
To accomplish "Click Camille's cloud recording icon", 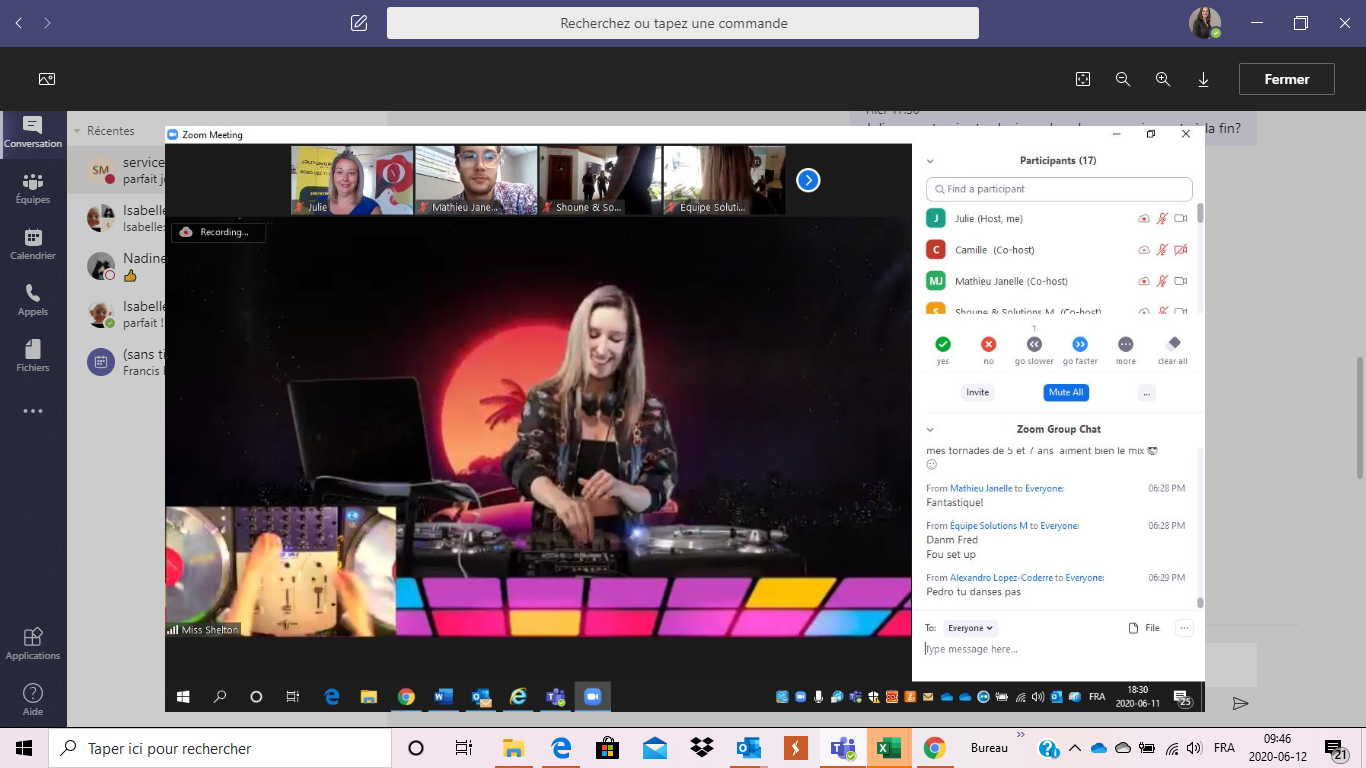I will (1144, 250).
